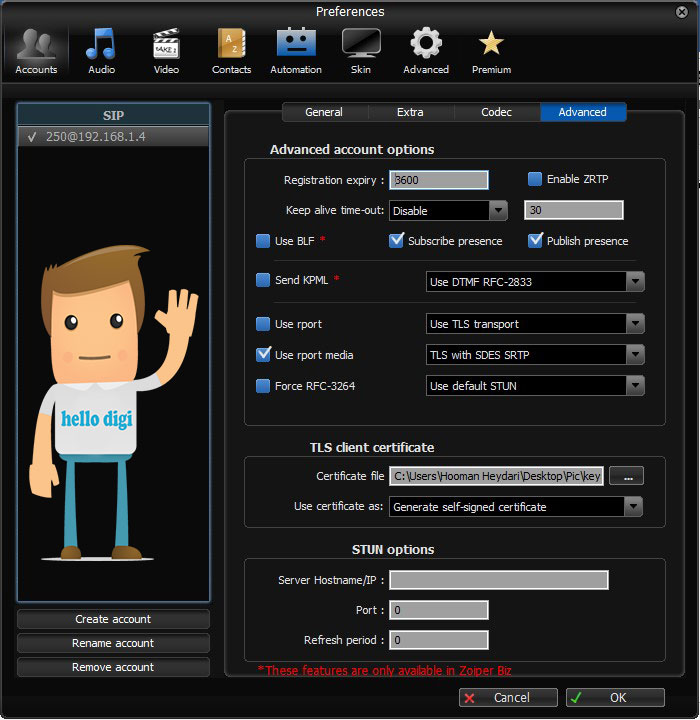Enable Force RFC-3264 checkbox
The height and width of the screenshot is (720, 700).
[x=263, y=386]
